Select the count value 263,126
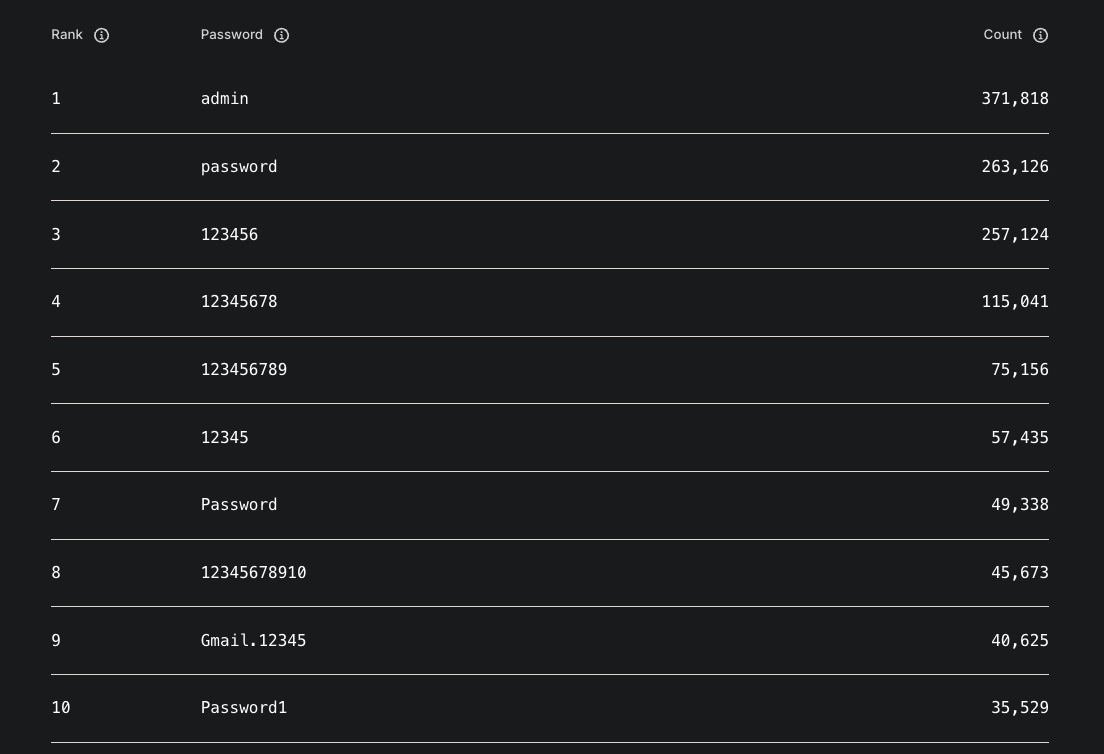1104x754 pixels. tap(1015, 167)
